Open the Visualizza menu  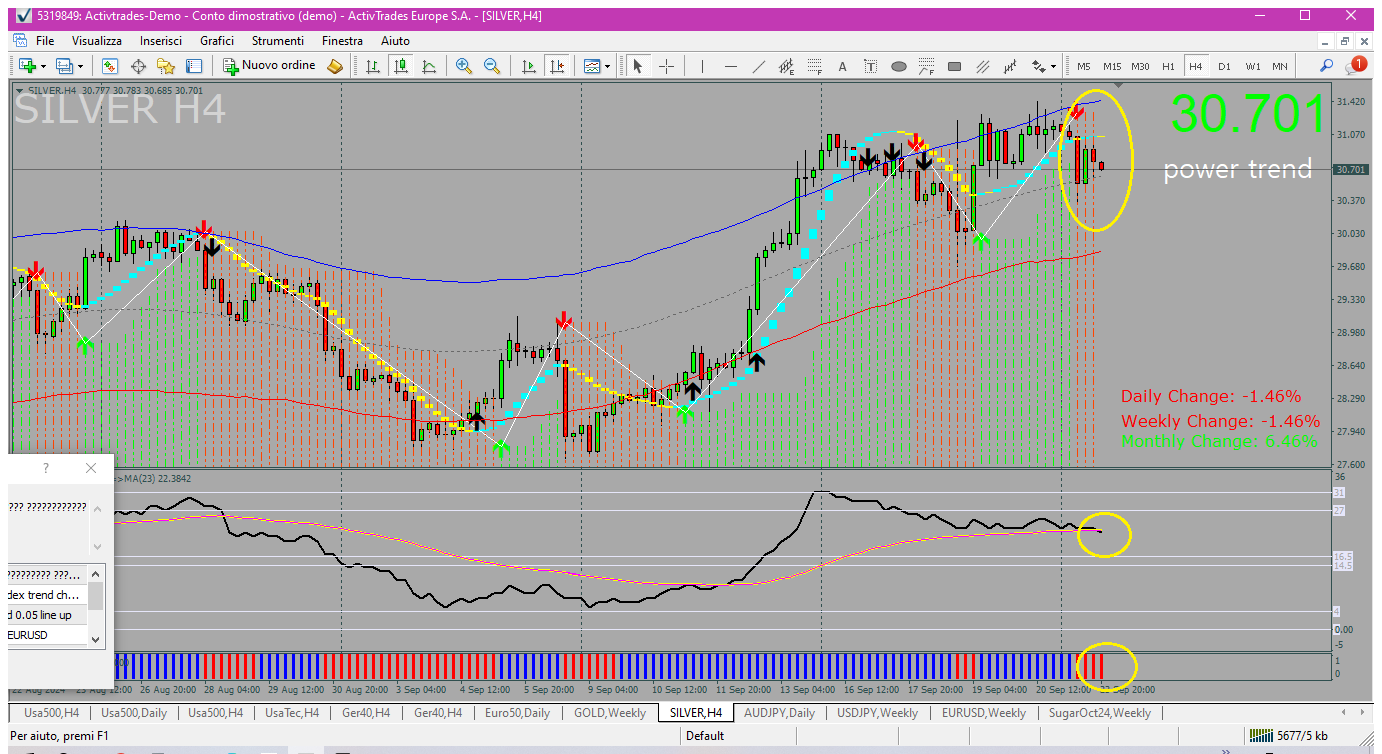(x=97, y=41)
